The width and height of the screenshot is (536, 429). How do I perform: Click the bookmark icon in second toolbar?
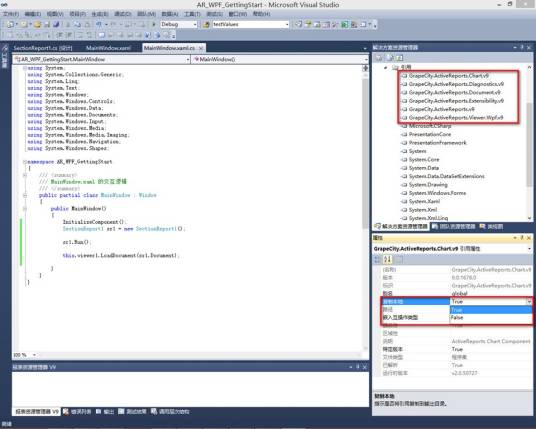click(102, 35)
